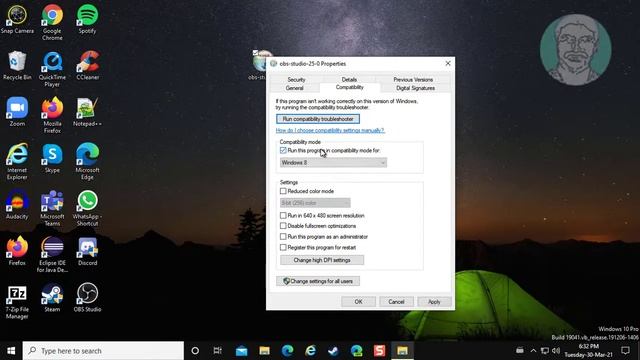Image resolution: width=640 pixels, height=360 pixels.
Task: Click Run compatibility troubleshooter button
Action: click(x=318, y=119)
